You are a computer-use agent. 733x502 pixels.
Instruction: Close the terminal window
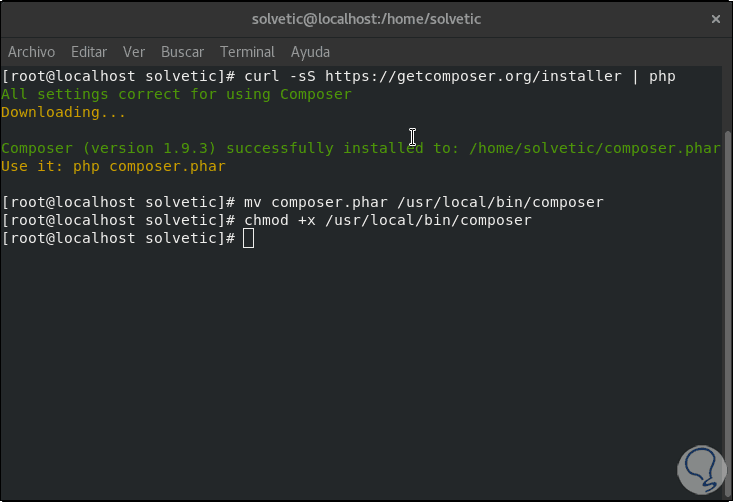pyautogui.click(x=715, y=19)
